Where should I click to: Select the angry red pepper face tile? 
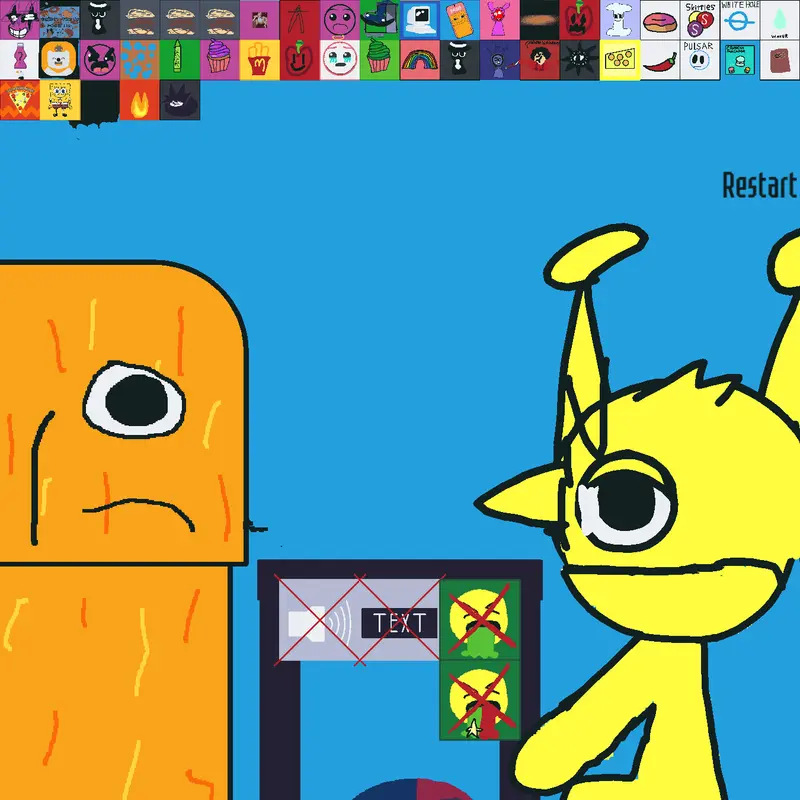click(579, 20)
